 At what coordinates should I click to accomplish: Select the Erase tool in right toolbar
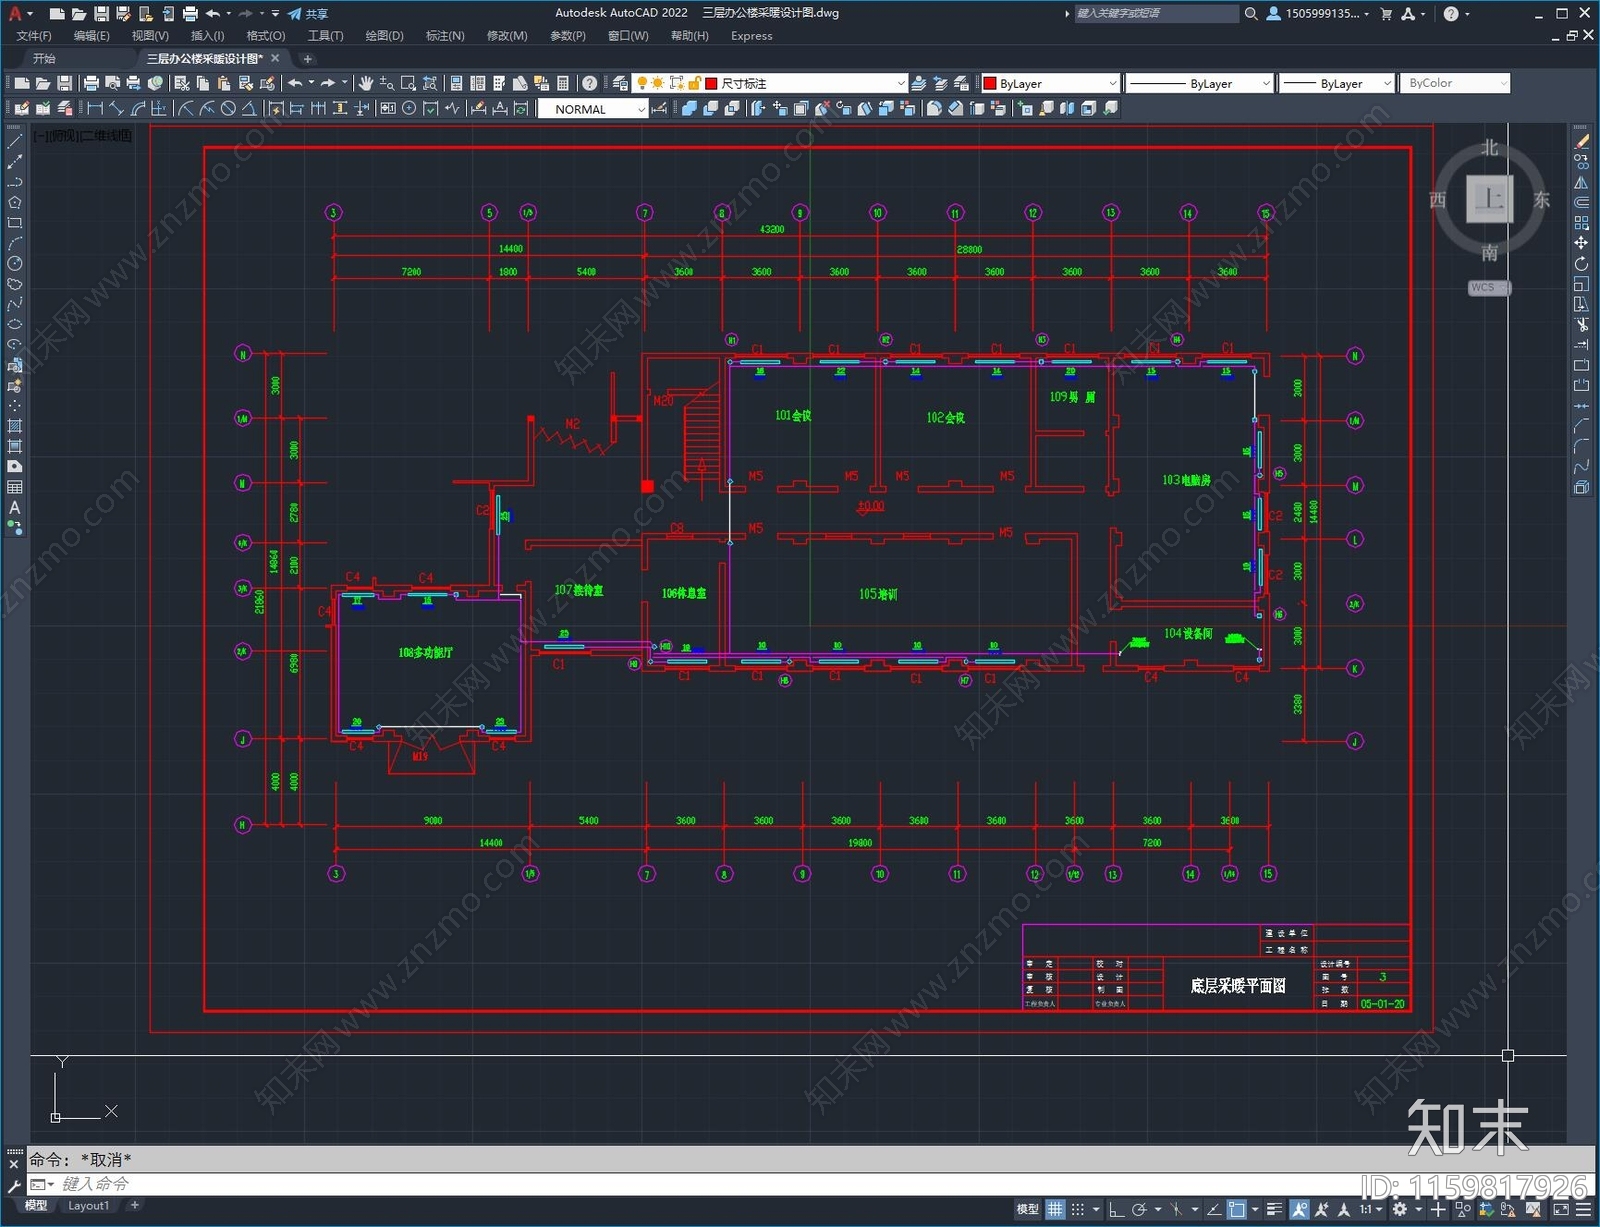click(x=1581, y=142)
